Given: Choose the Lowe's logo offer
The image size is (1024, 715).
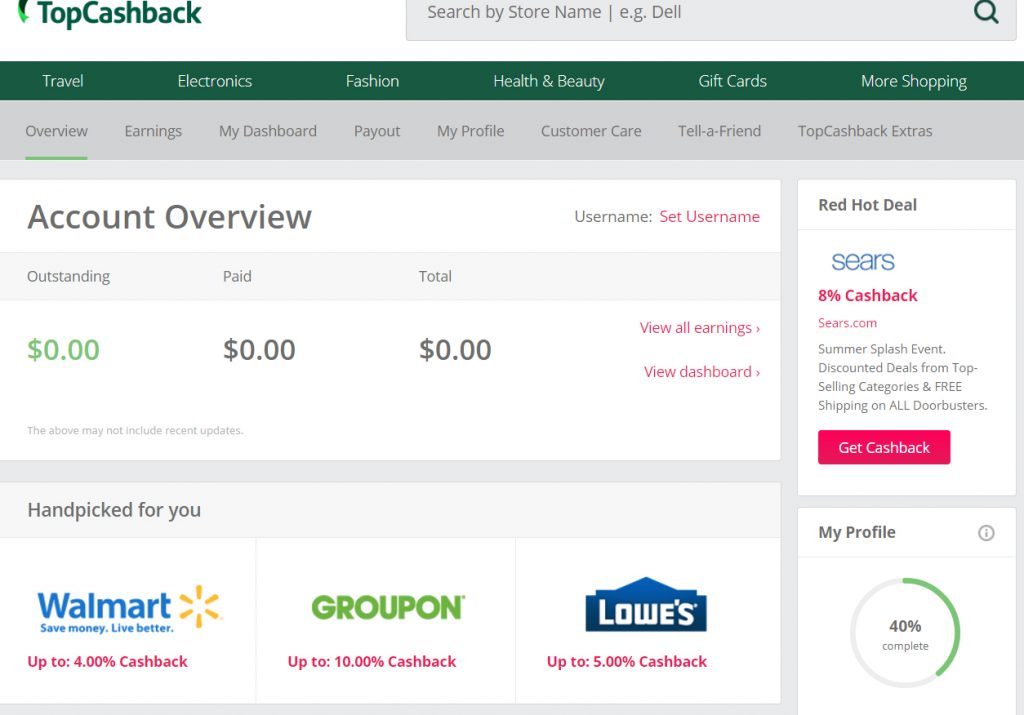Looking at the screenshot, I should [x=646, y=605].
